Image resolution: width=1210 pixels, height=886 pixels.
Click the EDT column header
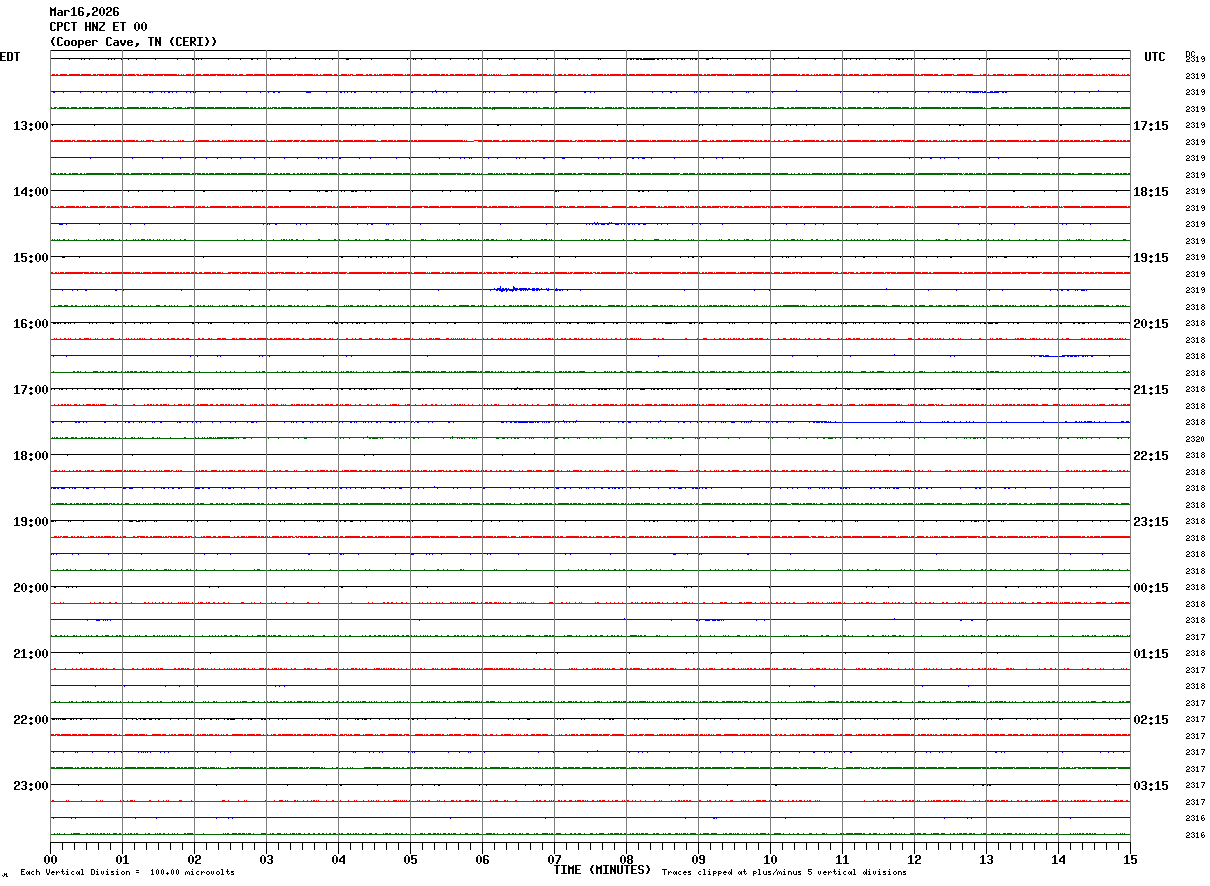click(10, 57)
